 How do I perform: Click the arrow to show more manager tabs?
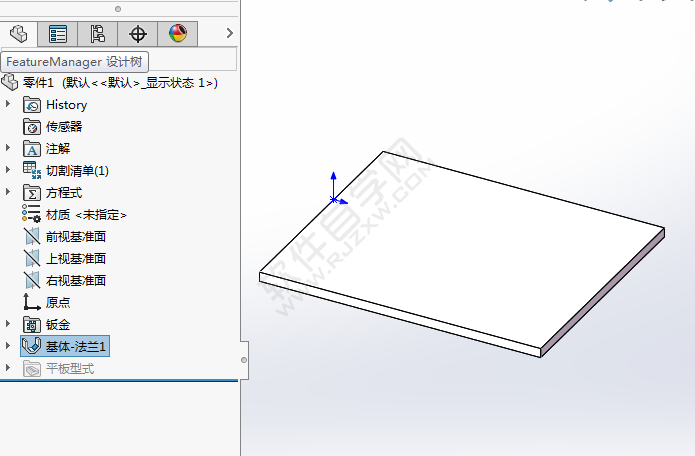(x=229, y=34)
